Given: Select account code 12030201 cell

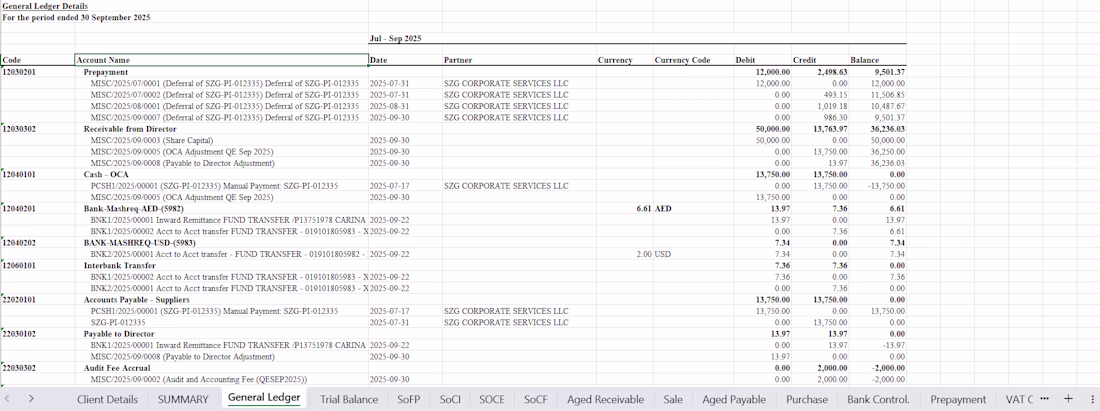Looking at the screenshot, I should click(38, 72).
